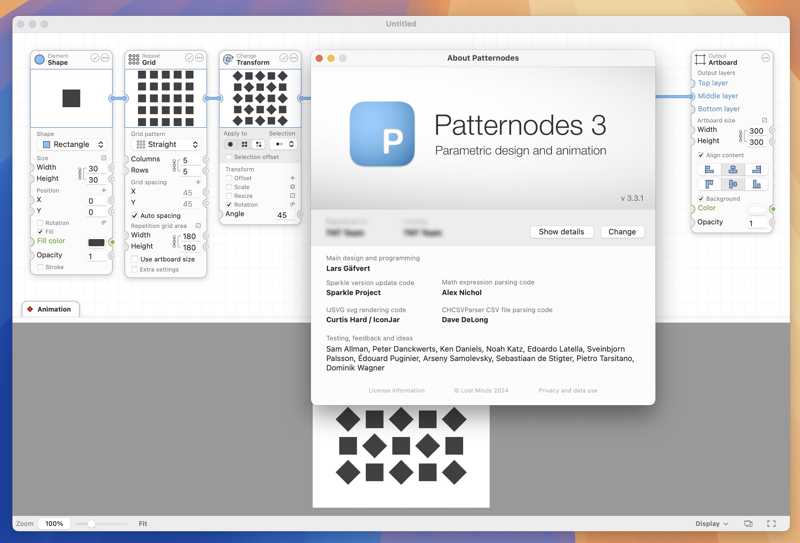Click the checkmark icon on Shape node
Image resolution: width=800 pixels, height=543 pixels.
(x=95, y=58)
